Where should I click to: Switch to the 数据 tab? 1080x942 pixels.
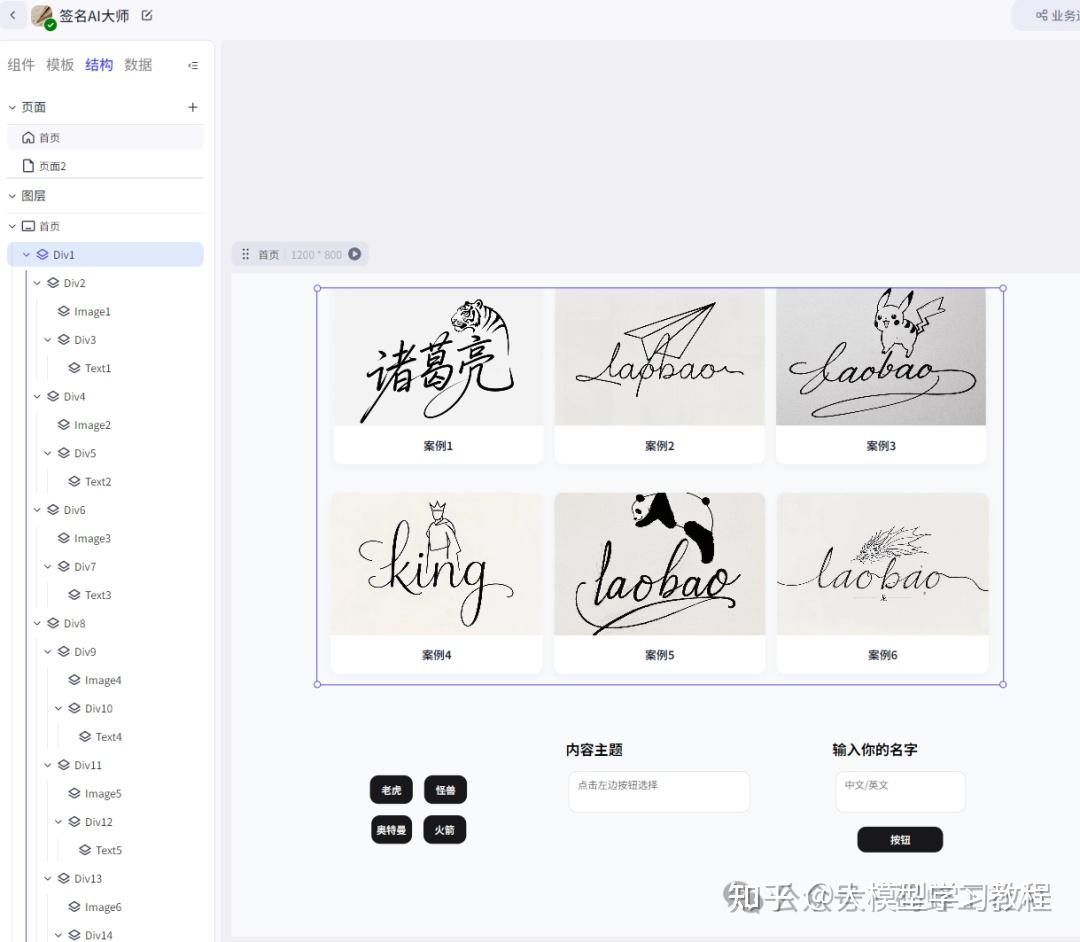click(x=138, y=65)
